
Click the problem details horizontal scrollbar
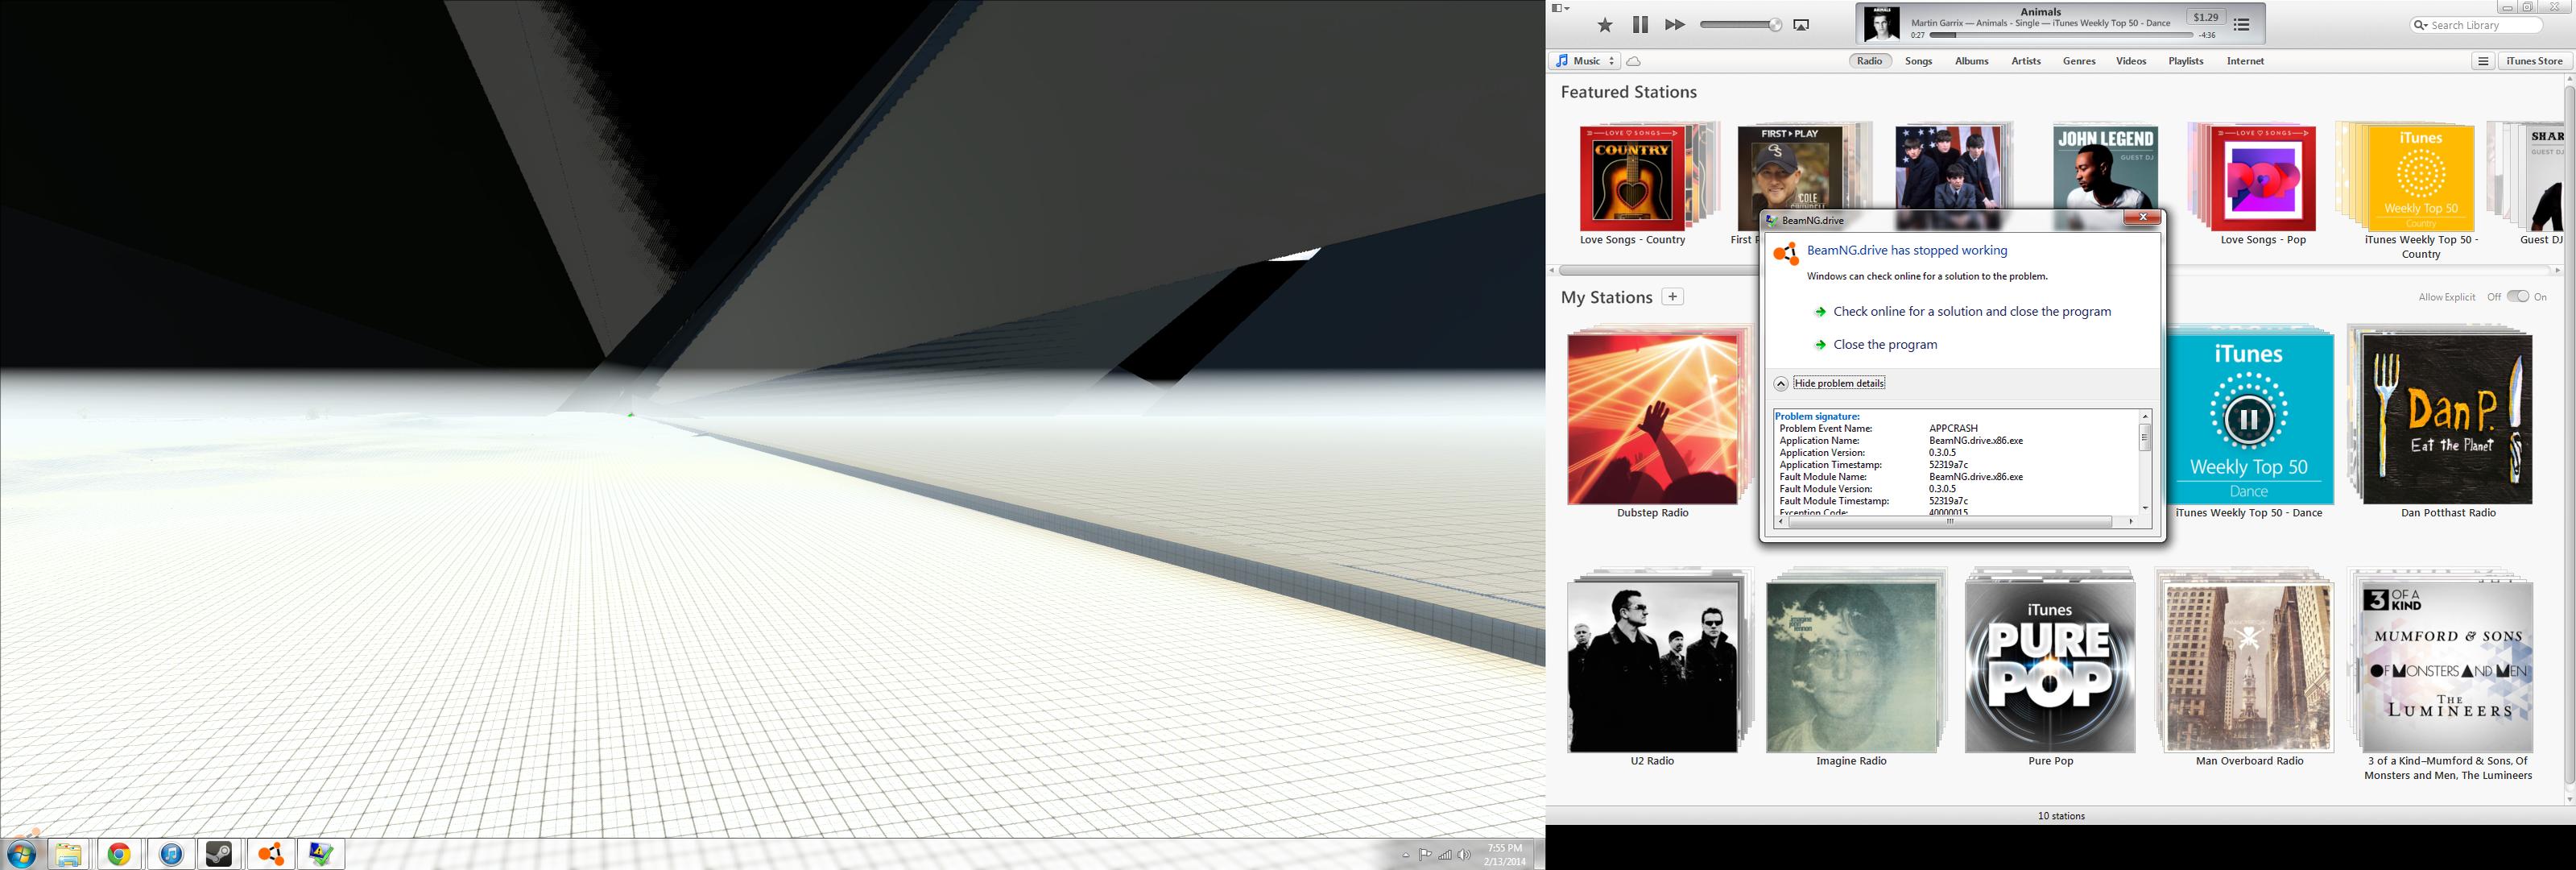coord(1950,521)
